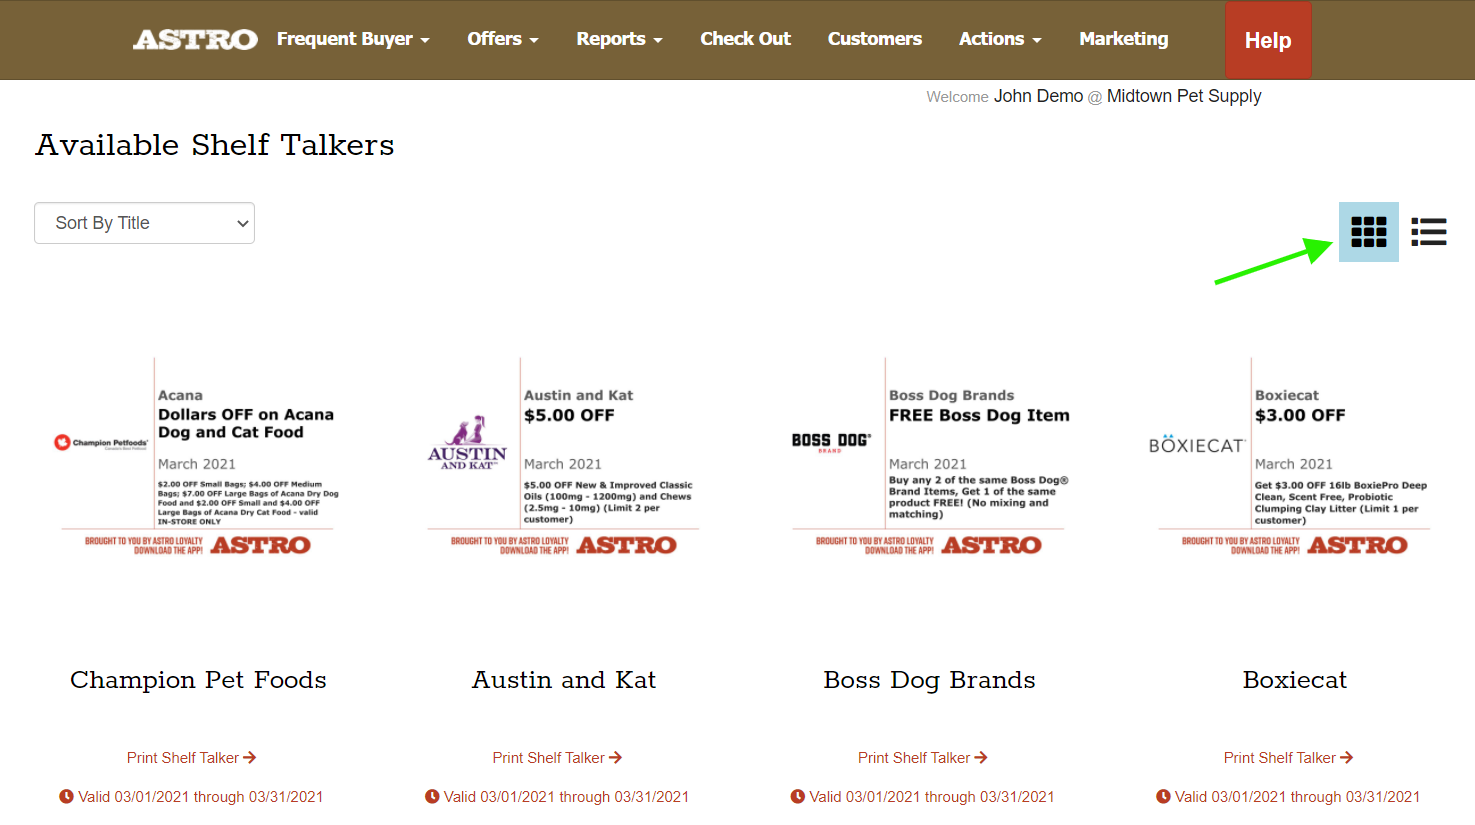Click the Austin and Kat card title
This screenshot has width=1475, height=825.
tap(564, 680)
